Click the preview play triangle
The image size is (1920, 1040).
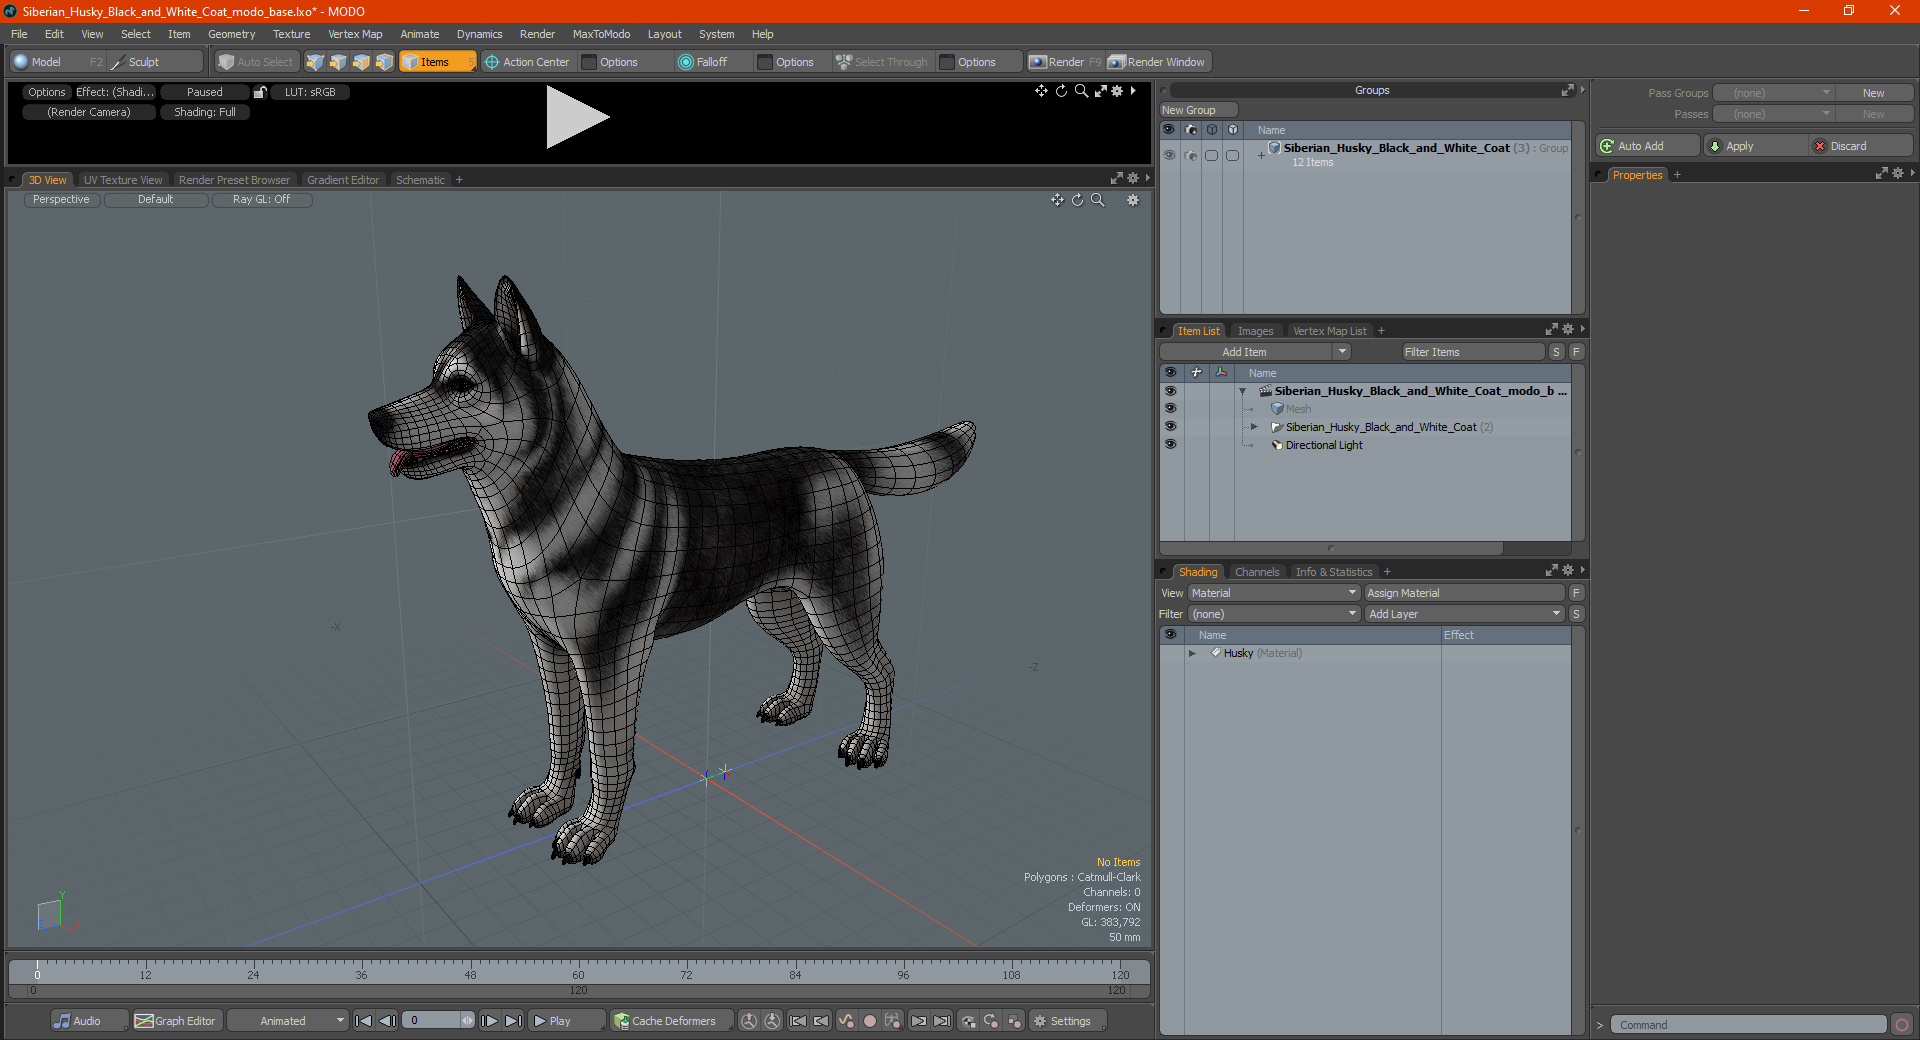[577, 117]
